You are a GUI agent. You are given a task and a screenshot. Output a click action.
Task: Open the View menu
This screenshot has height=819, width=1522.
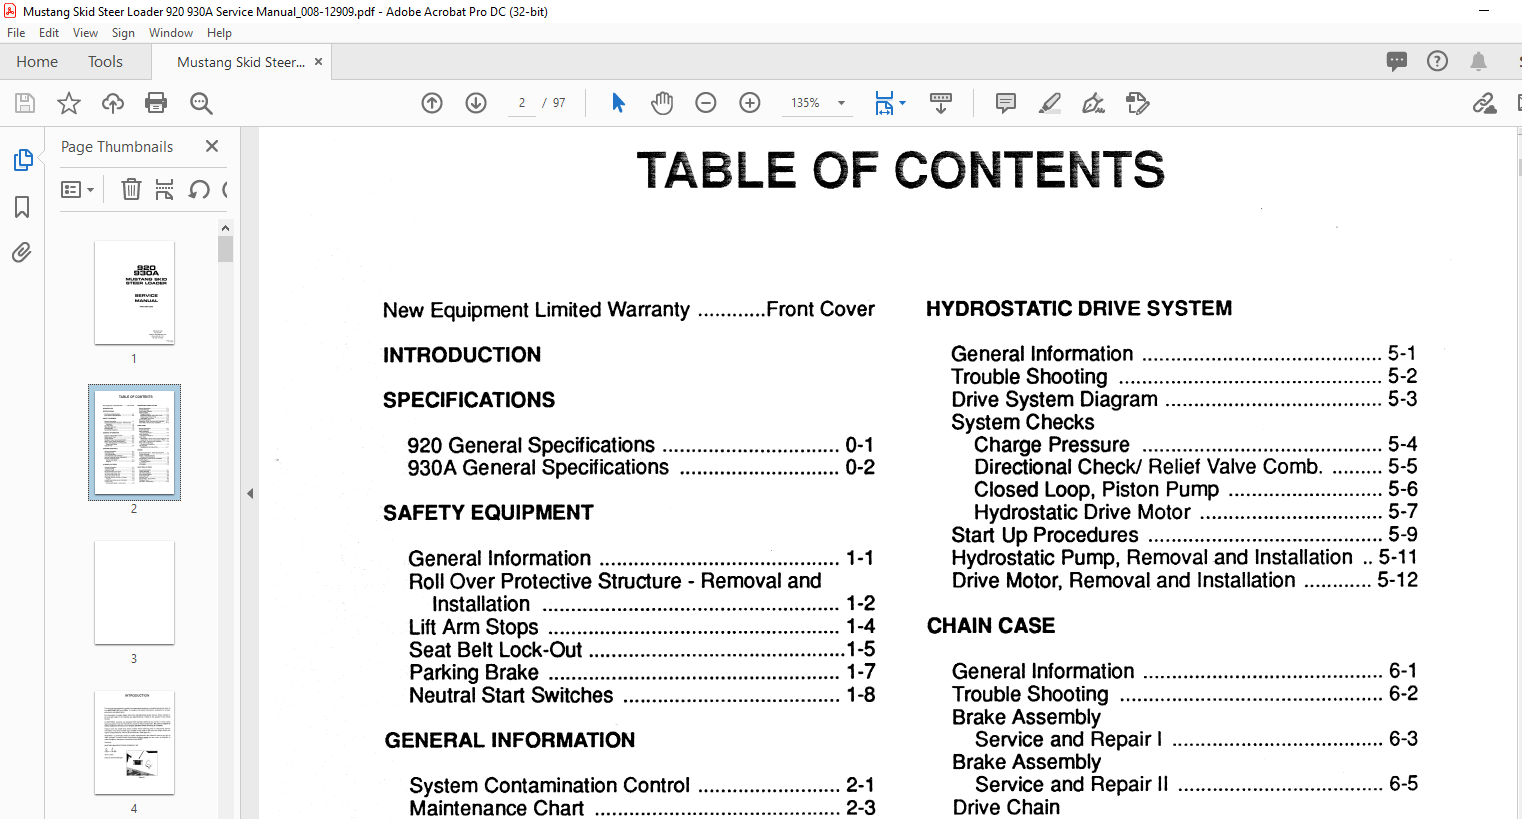(85, 33)
